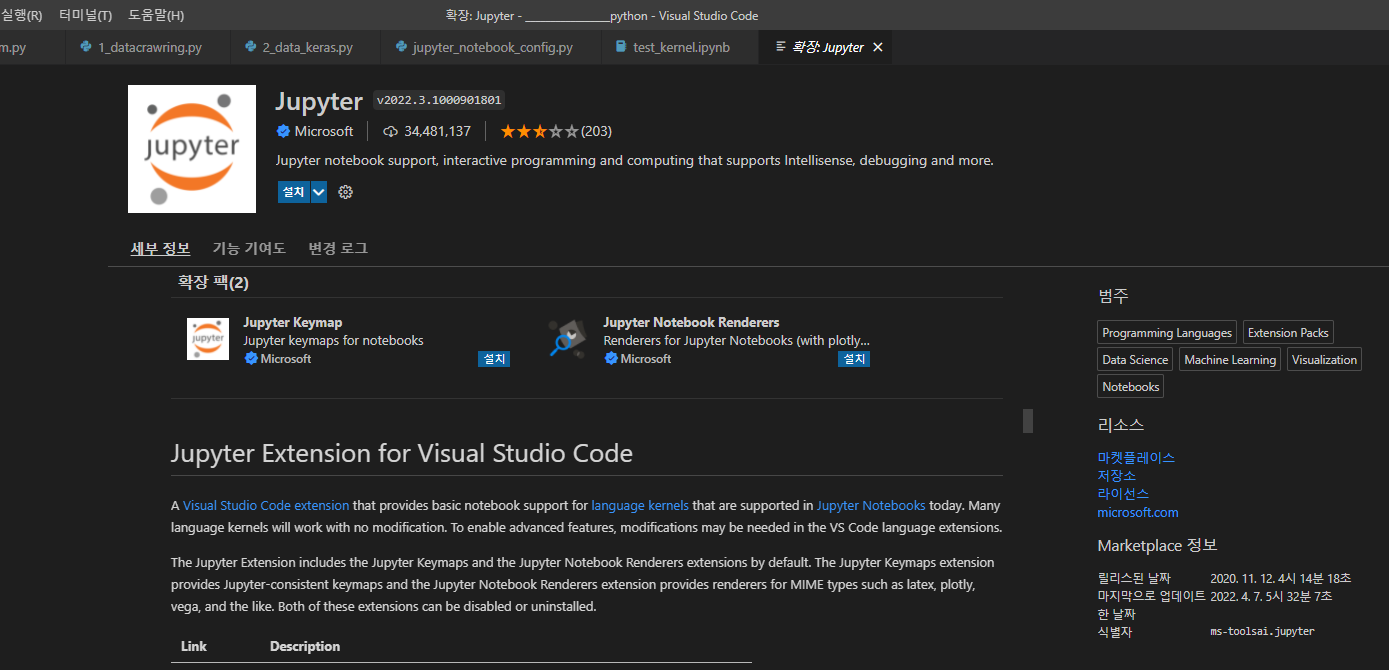The height and width of the screenshot is (670, 1389).
Task: Open the 실행(R) menu
Action: [21, 15]
